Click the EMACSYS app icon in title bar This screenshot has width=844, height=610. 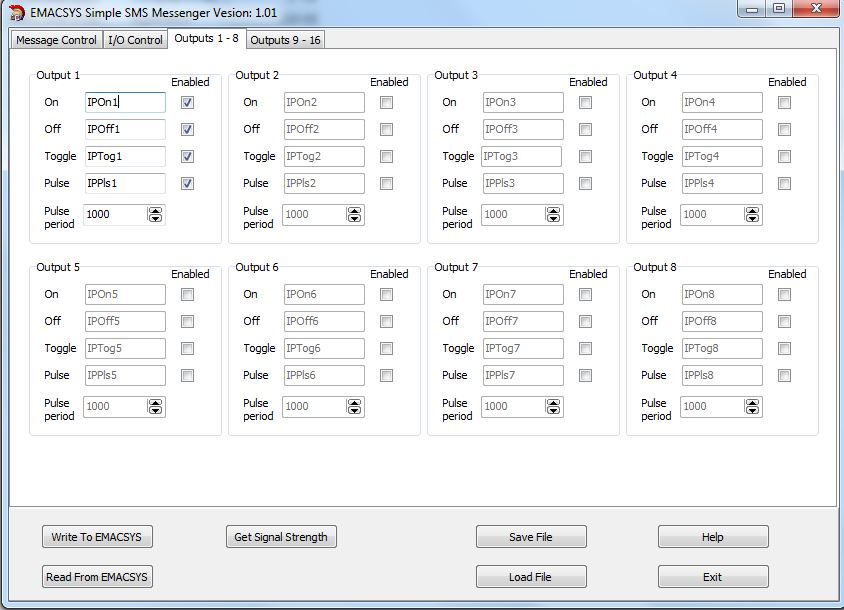tap(16, 12)
